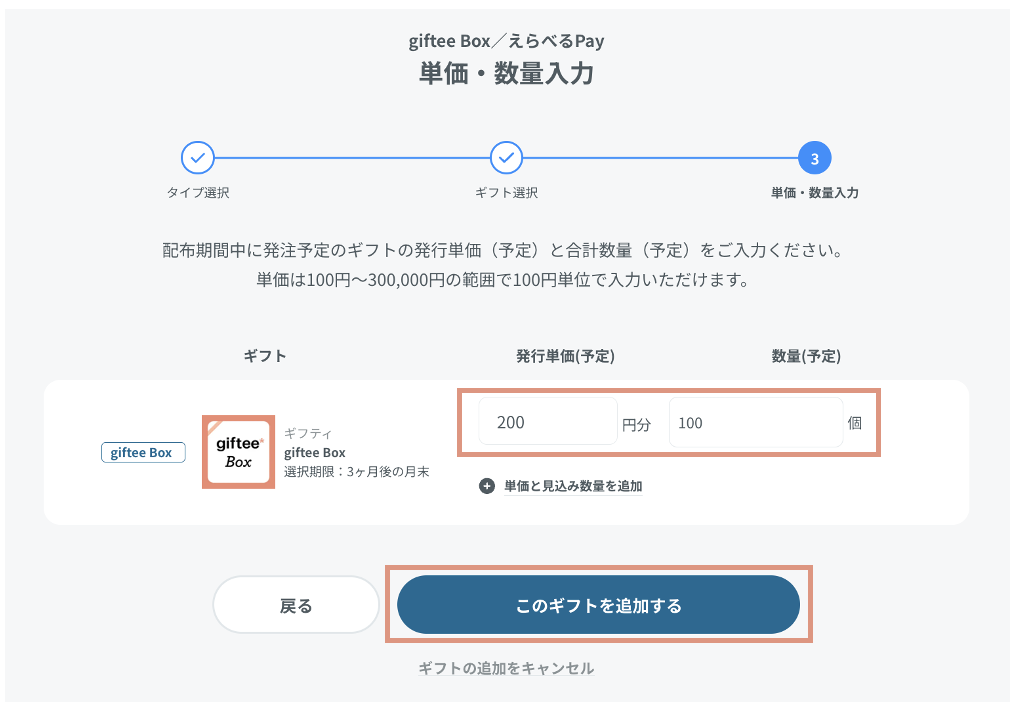Click the ギフト column header
Screen dimensions: 1020x718
[265, 356]
